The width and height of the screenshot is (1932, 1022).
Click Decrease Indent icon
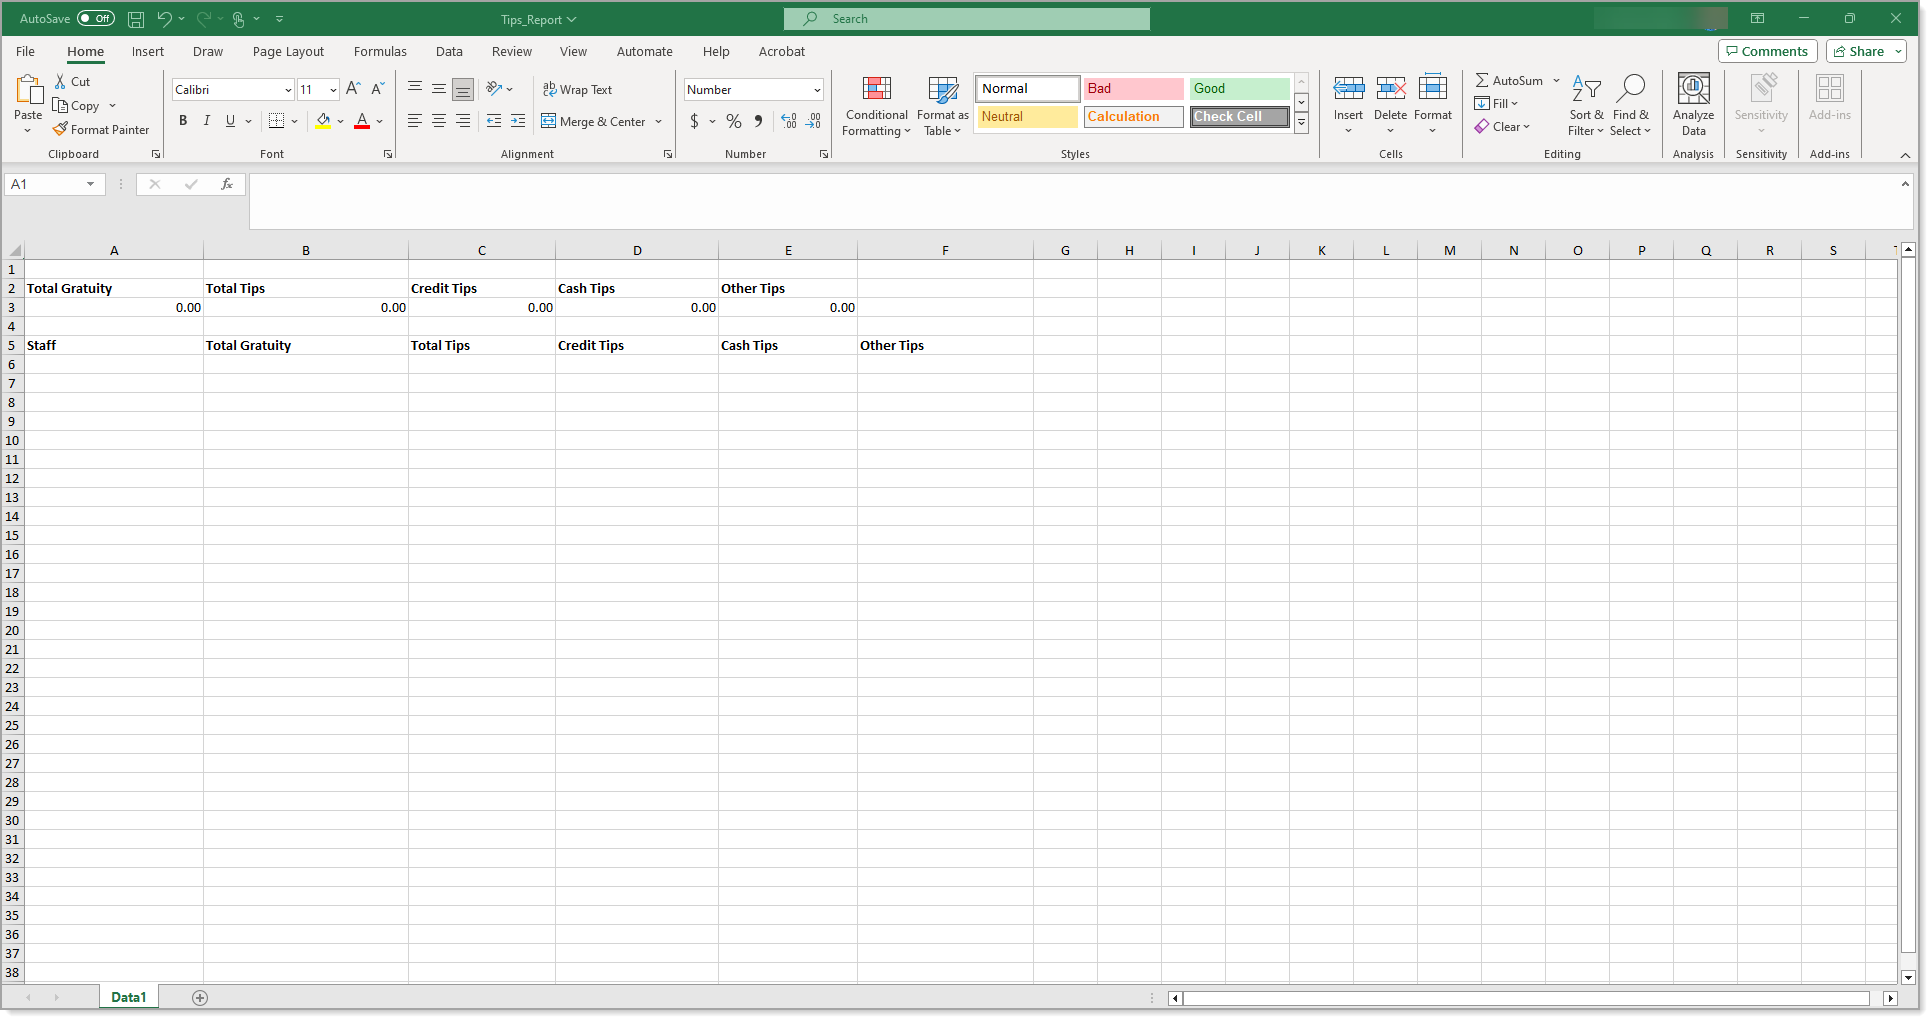point(494,121)
